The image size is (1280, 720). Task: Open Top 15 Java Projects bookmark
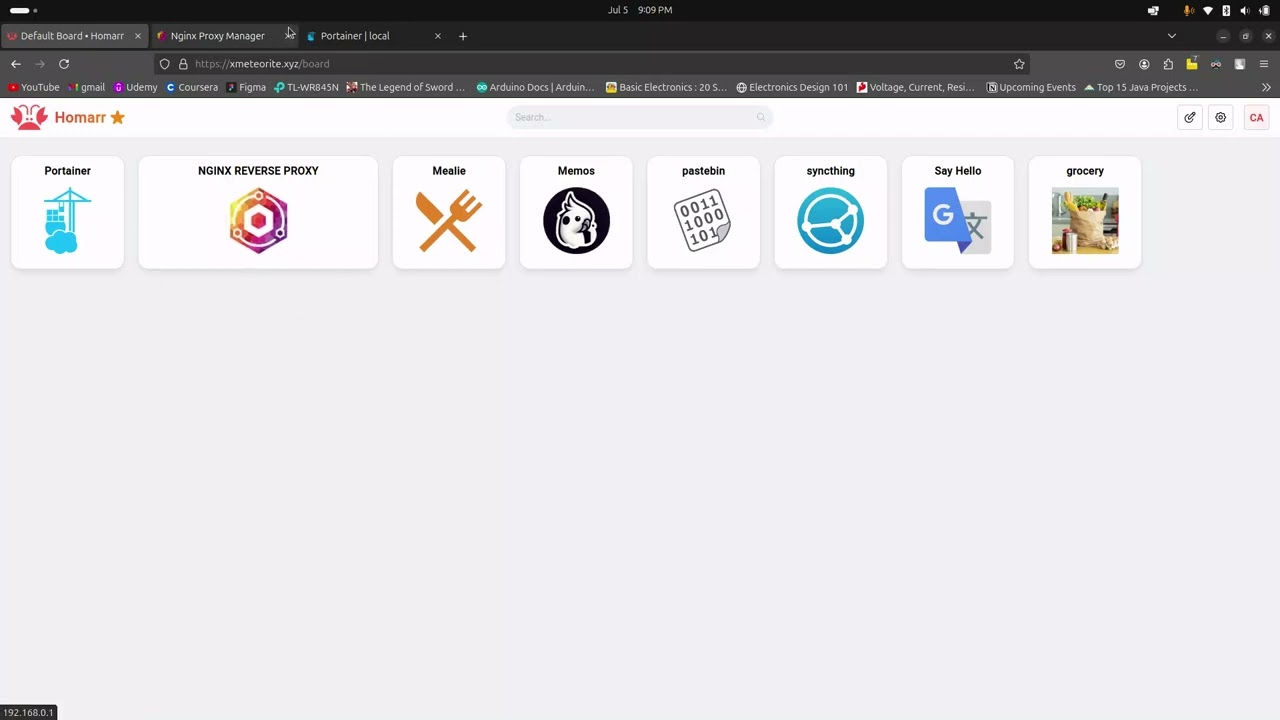coord(1141,87)
